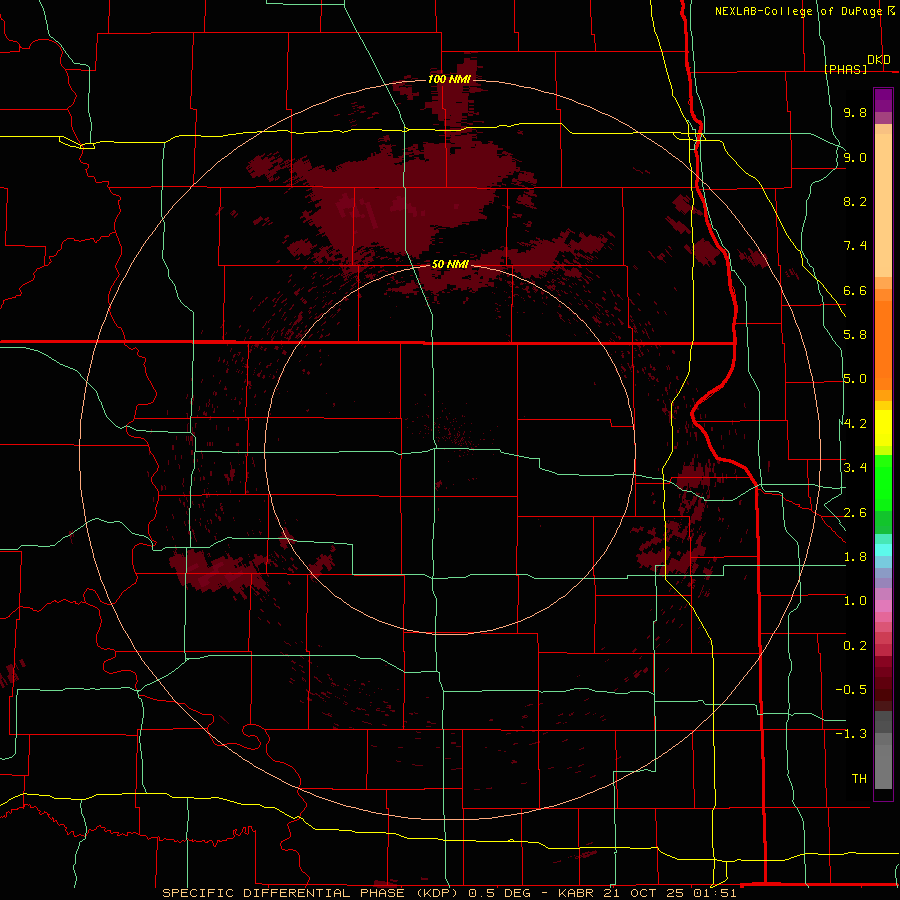
Task: Click the cyan segment of the color bar
Action: [883, 550]
